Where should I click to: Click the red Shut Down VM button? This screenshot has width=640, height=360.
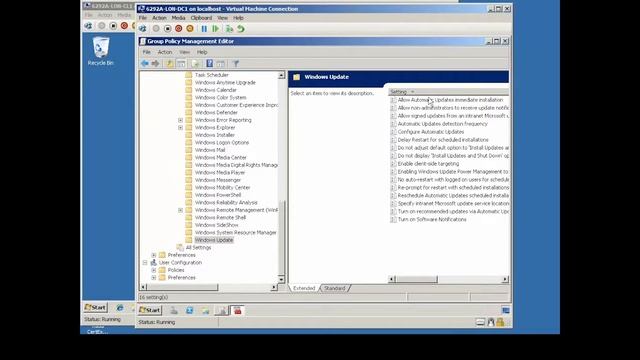179,29
